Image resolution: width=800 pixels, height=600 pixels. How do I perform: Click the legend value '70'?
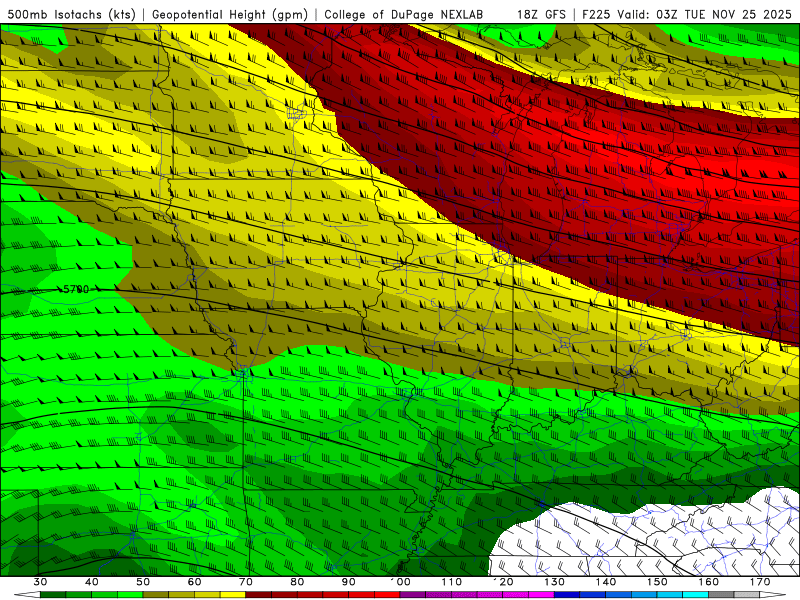pyautogui.click(x=246, y=582)
